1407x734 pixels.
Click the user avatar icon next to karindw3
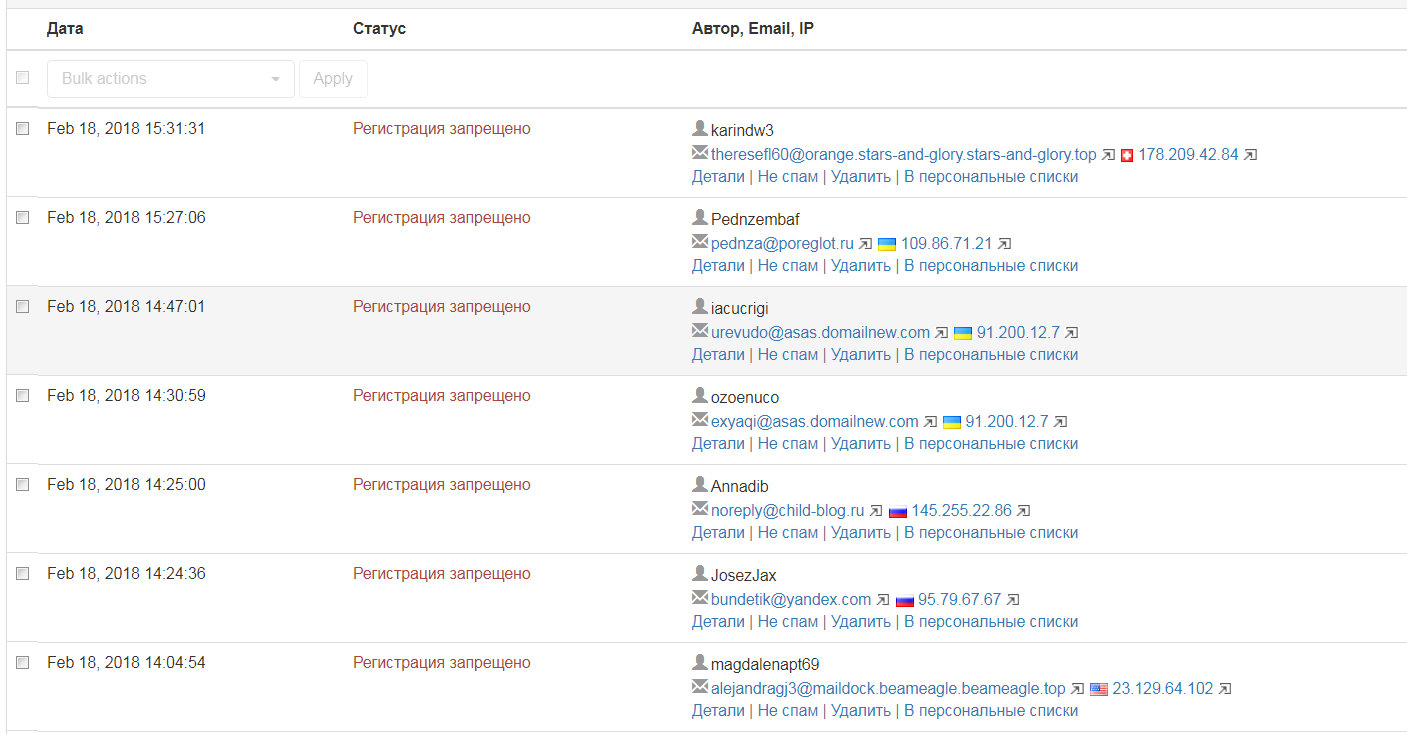(x=700, y=129)
